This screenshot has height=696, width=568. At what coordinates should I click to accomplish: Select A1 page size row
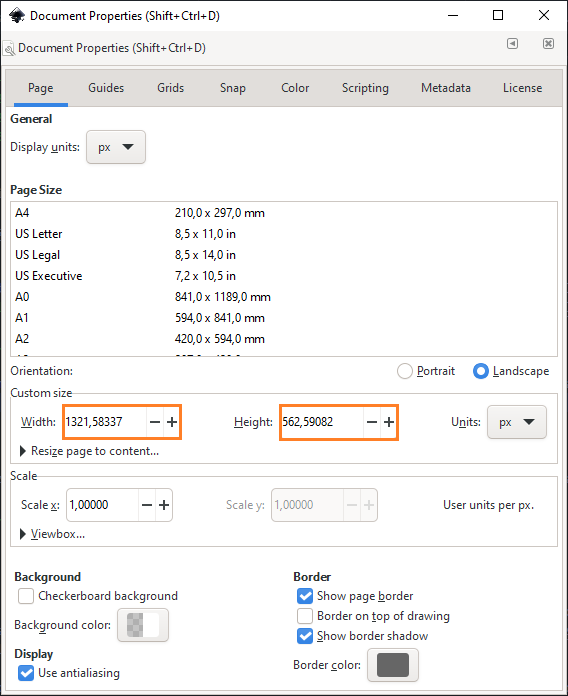(284, 318)
